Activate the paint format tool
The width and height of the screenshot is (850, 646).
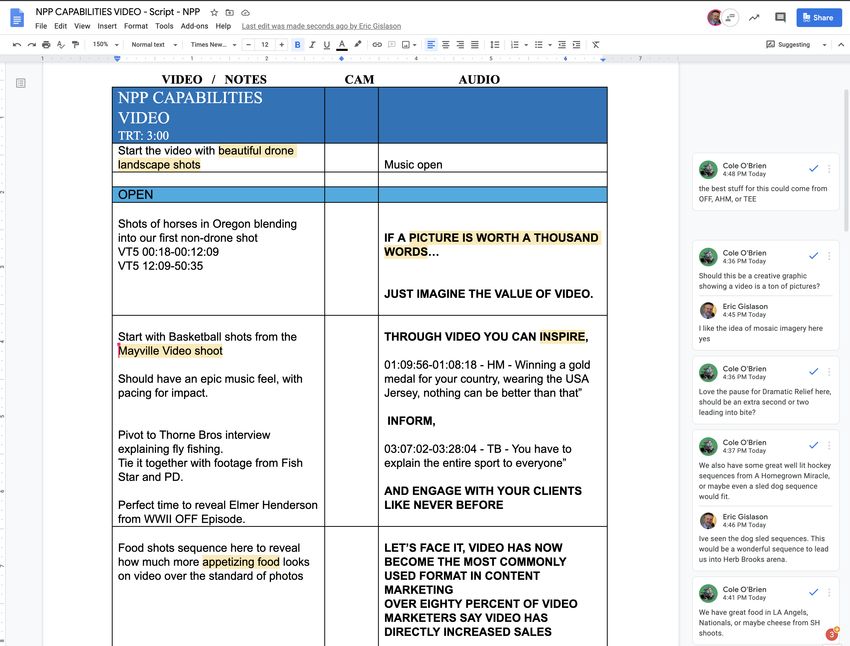click(x=75, y=44)
